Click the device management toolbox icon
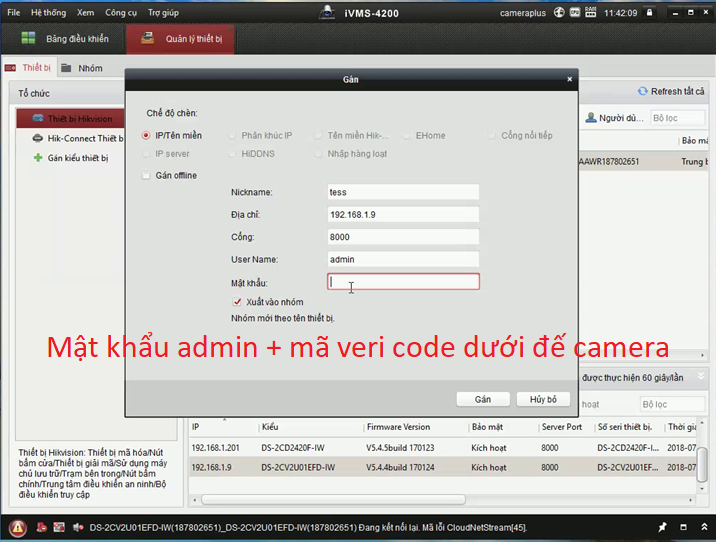Viewport: 716px width, 542px height. [147, 38]
